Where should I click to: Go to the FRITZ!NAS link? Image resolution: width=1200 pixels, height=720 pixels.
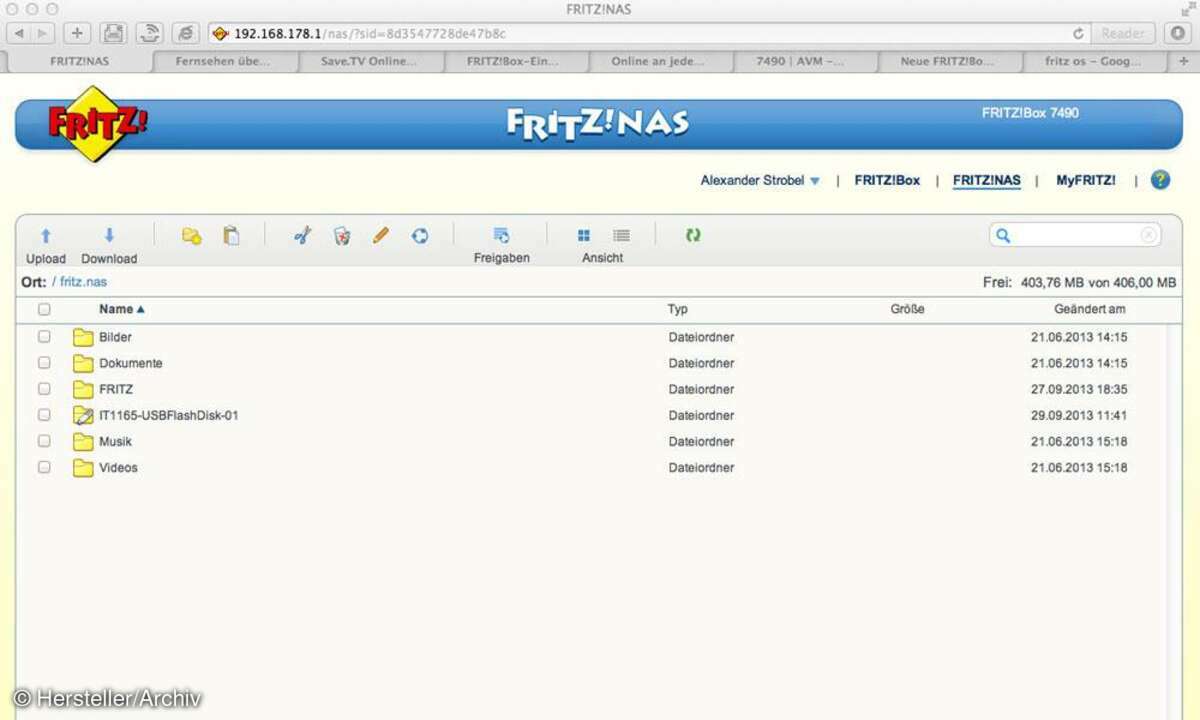coord(987,181)
